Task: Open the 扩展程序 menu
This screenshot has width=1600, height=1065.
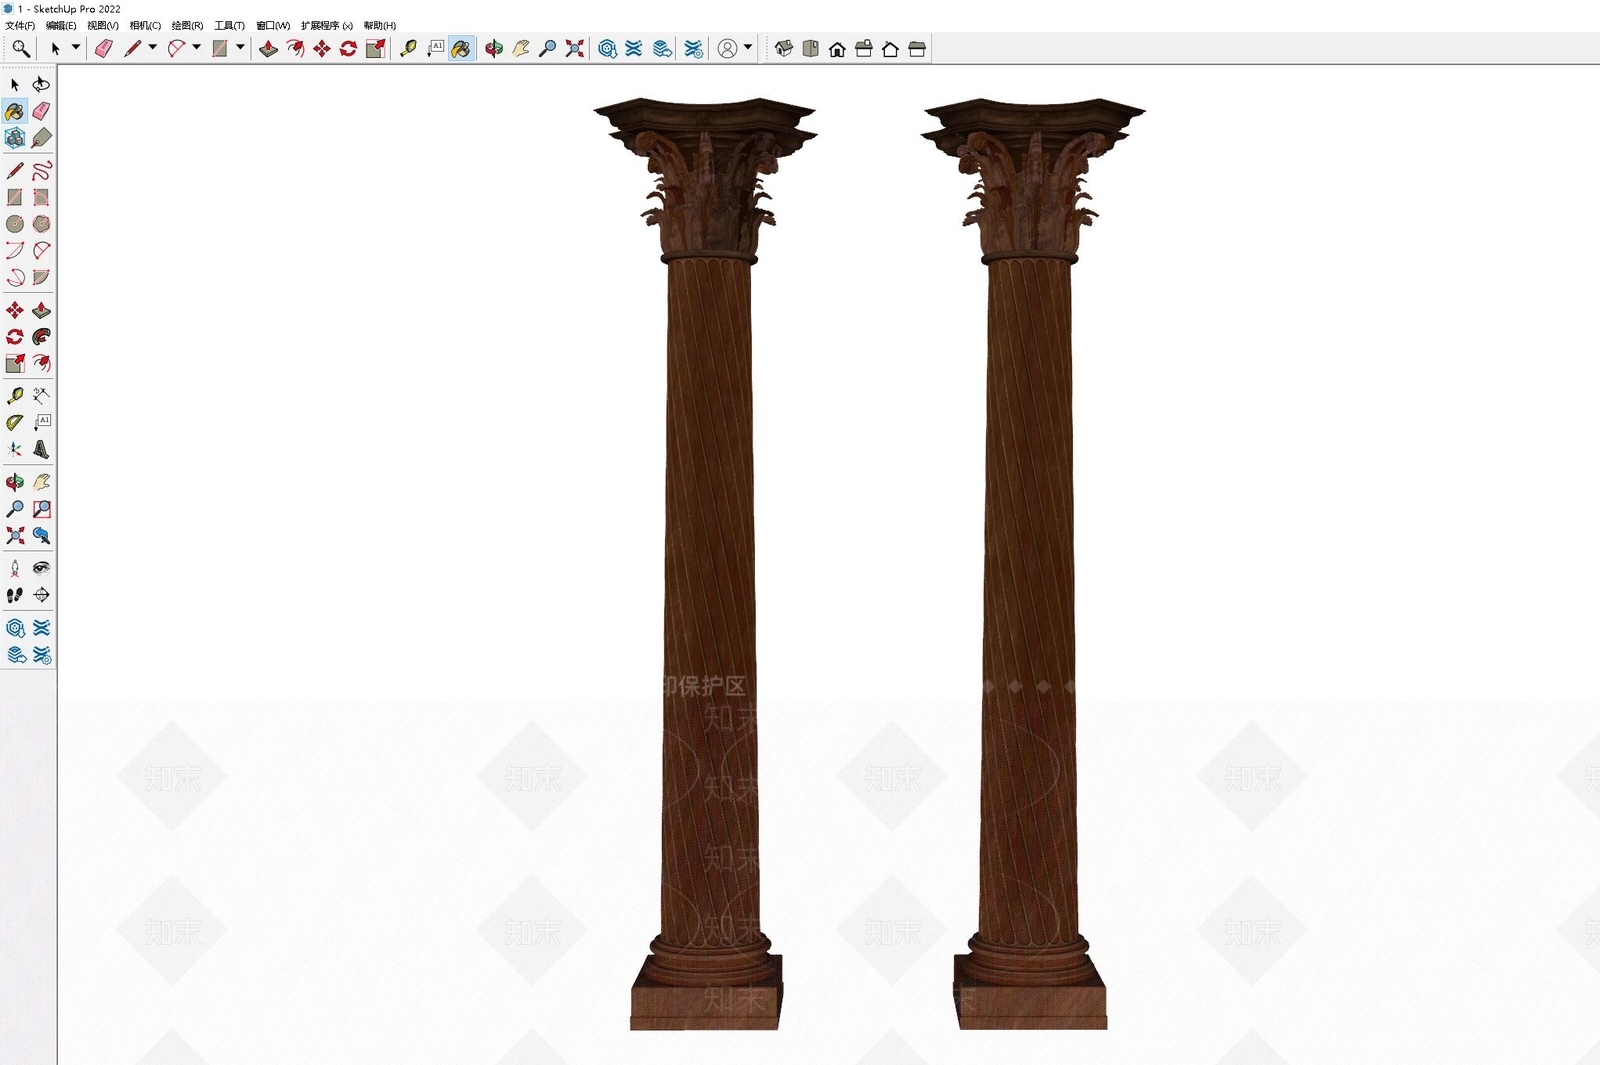Action: pos(327,26)
